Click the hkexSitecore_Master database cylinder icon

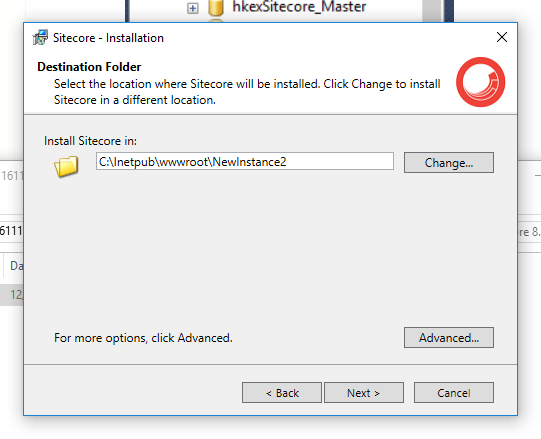pos(216,8)
